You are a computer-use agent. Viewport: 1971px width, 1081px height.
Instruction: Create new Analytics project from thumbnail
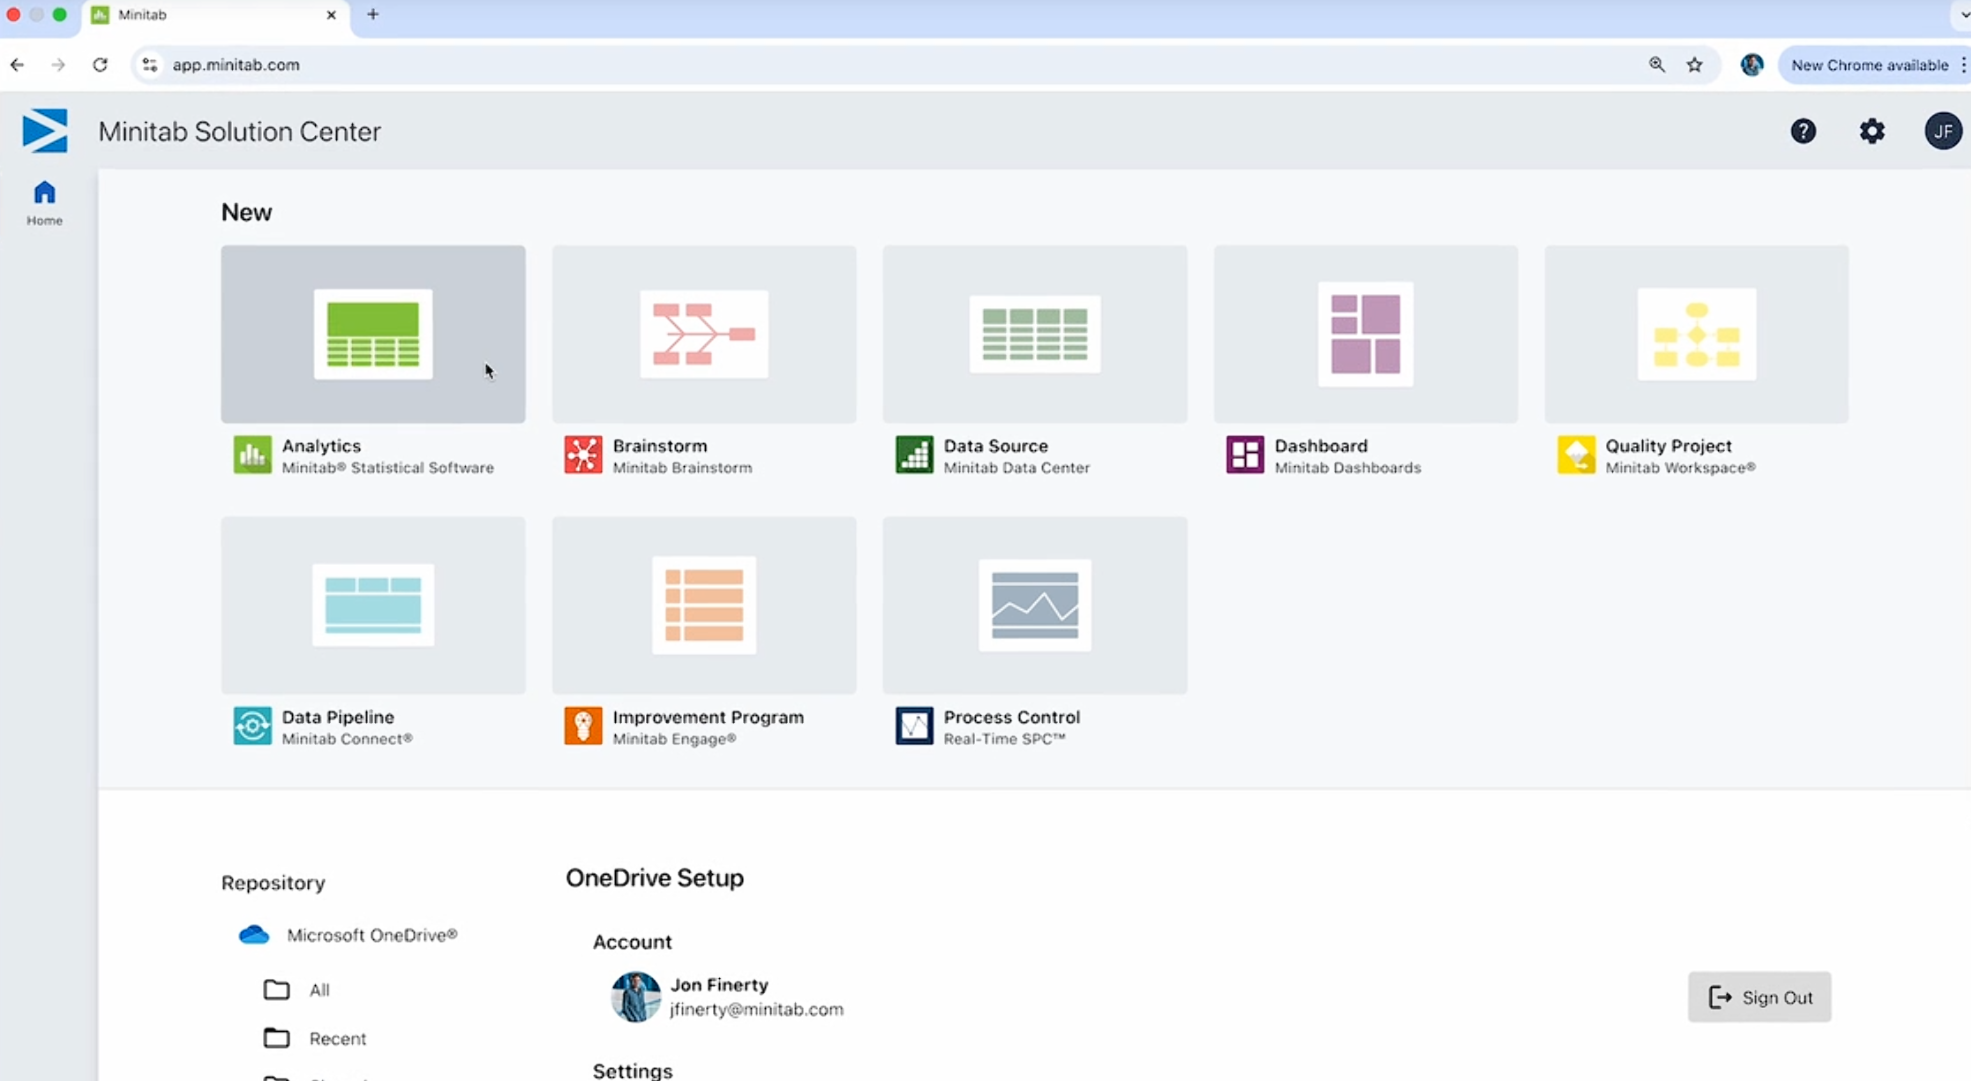click(373, 334)
